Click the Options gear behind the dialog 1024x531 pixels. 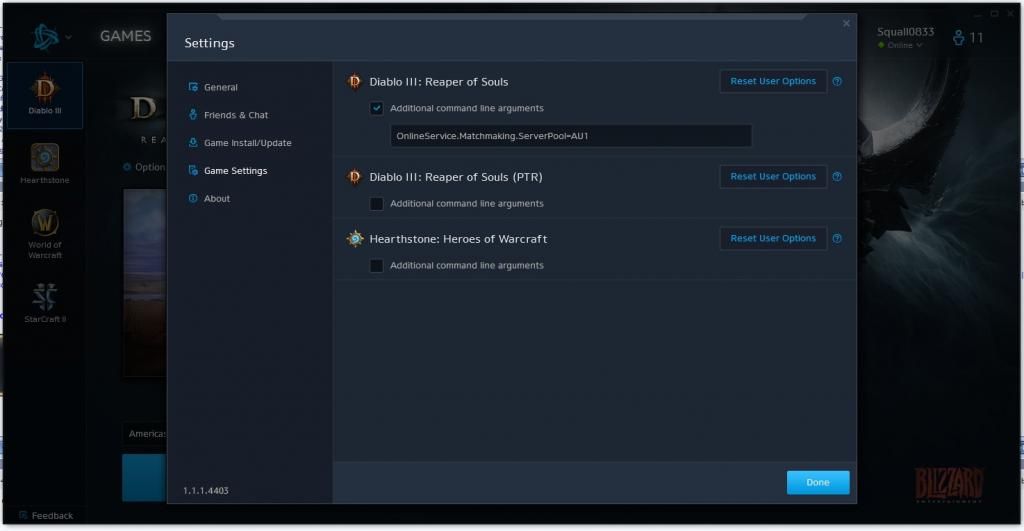pyautogui.click(x=127, y=167)
